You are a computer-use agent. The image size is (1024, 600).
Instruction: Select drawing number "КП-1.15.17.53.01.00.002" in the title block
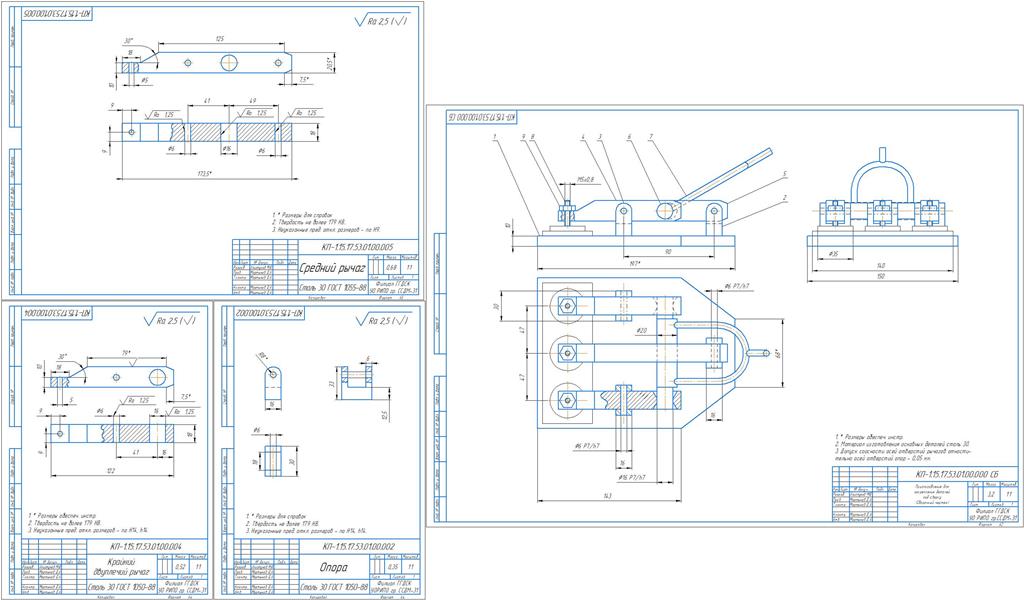[x=358, y=547]
